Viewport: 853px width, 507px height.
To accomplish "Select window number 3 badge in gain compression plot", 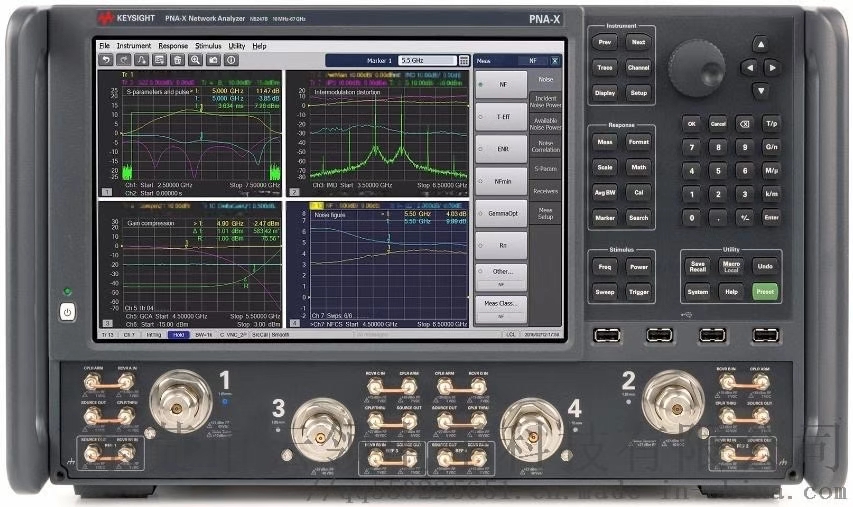I will pos(107,323).
